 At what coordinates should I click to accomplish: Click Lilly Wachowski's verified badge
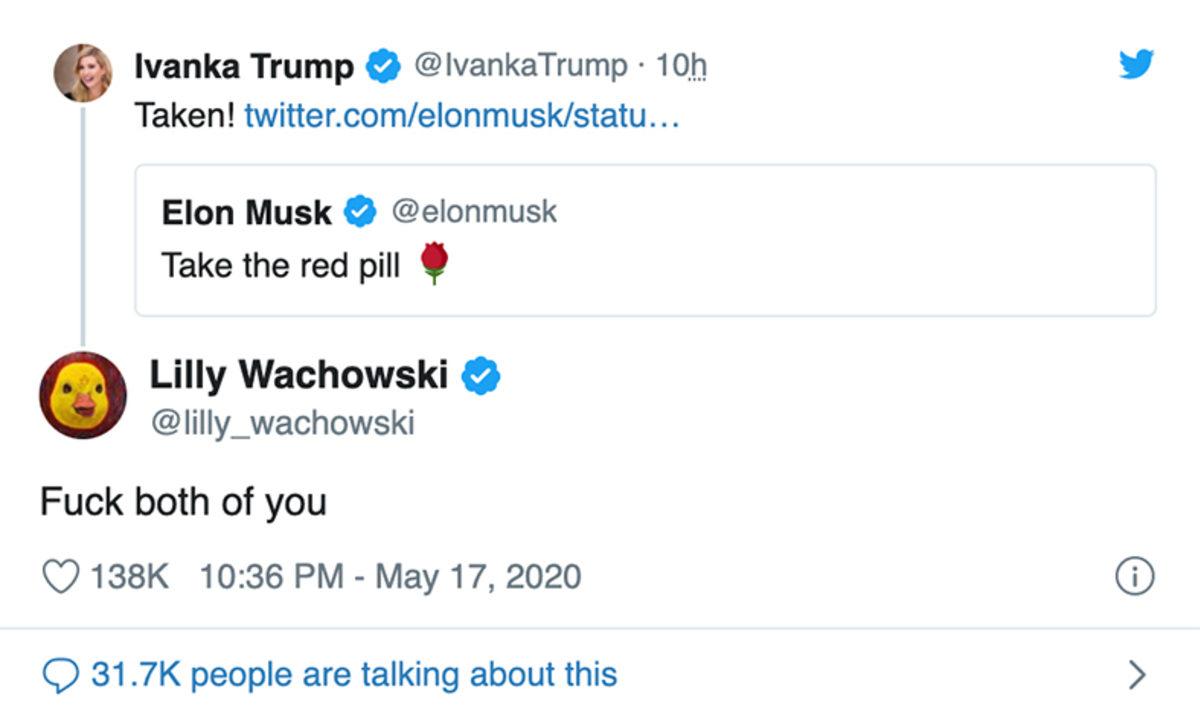tap(480, 374)
